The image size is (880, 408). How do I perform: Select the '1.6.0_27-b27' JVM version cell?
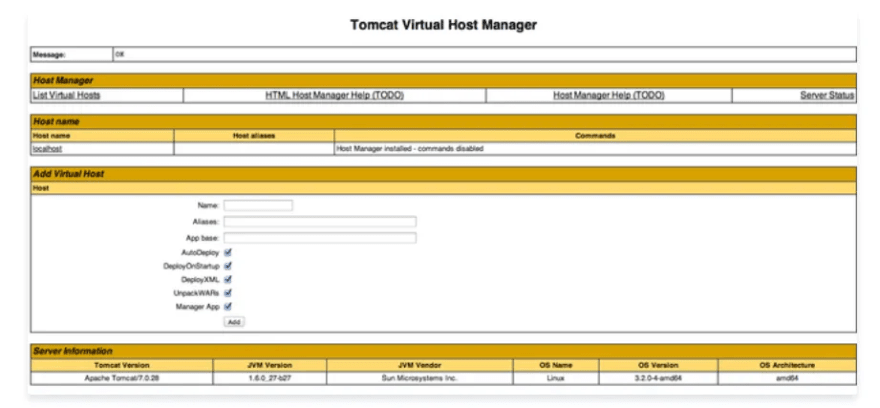click(269, 378)
